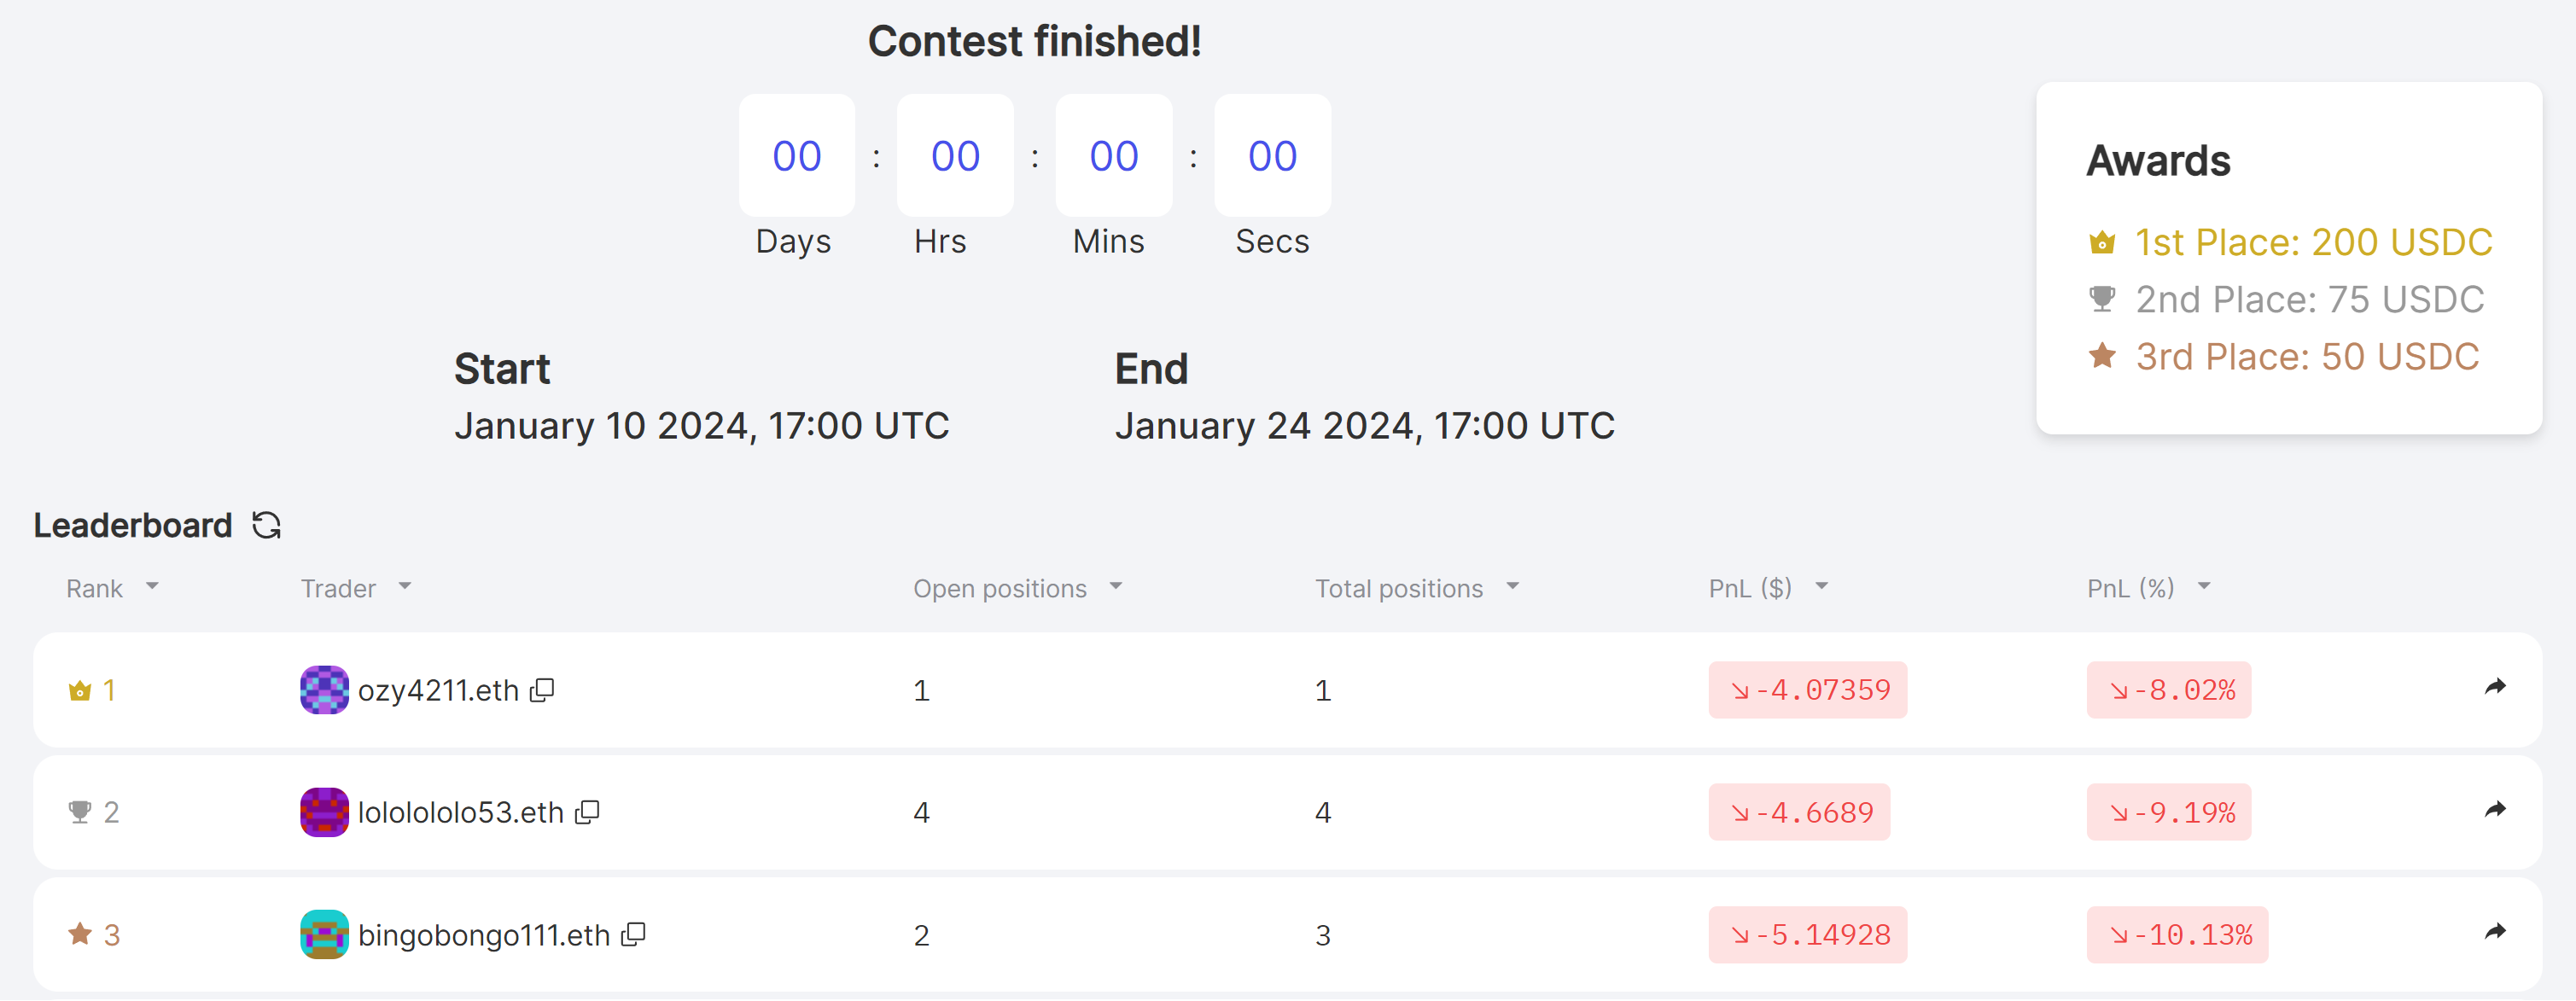
Task: Sort by the PnL (%) column arrow
Action: pos(2204,587)
